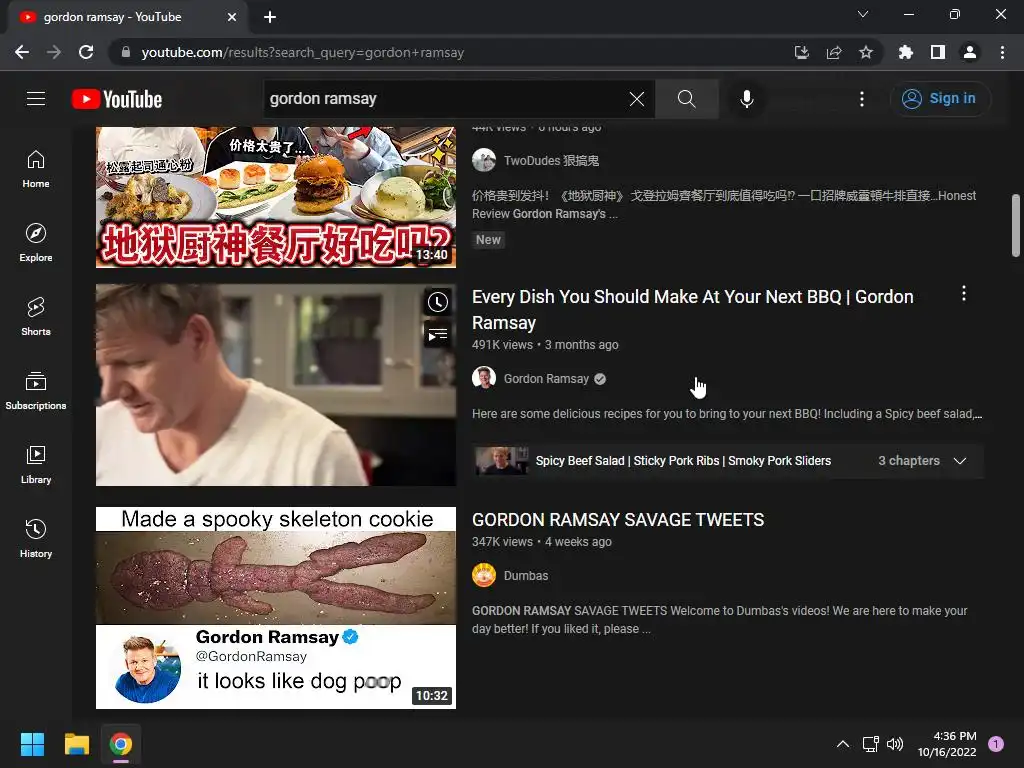The width and height of the screenshot is (1024, 768).
Task: Open Every Dish You Should Make BBQ title
Action: point(692,310)
